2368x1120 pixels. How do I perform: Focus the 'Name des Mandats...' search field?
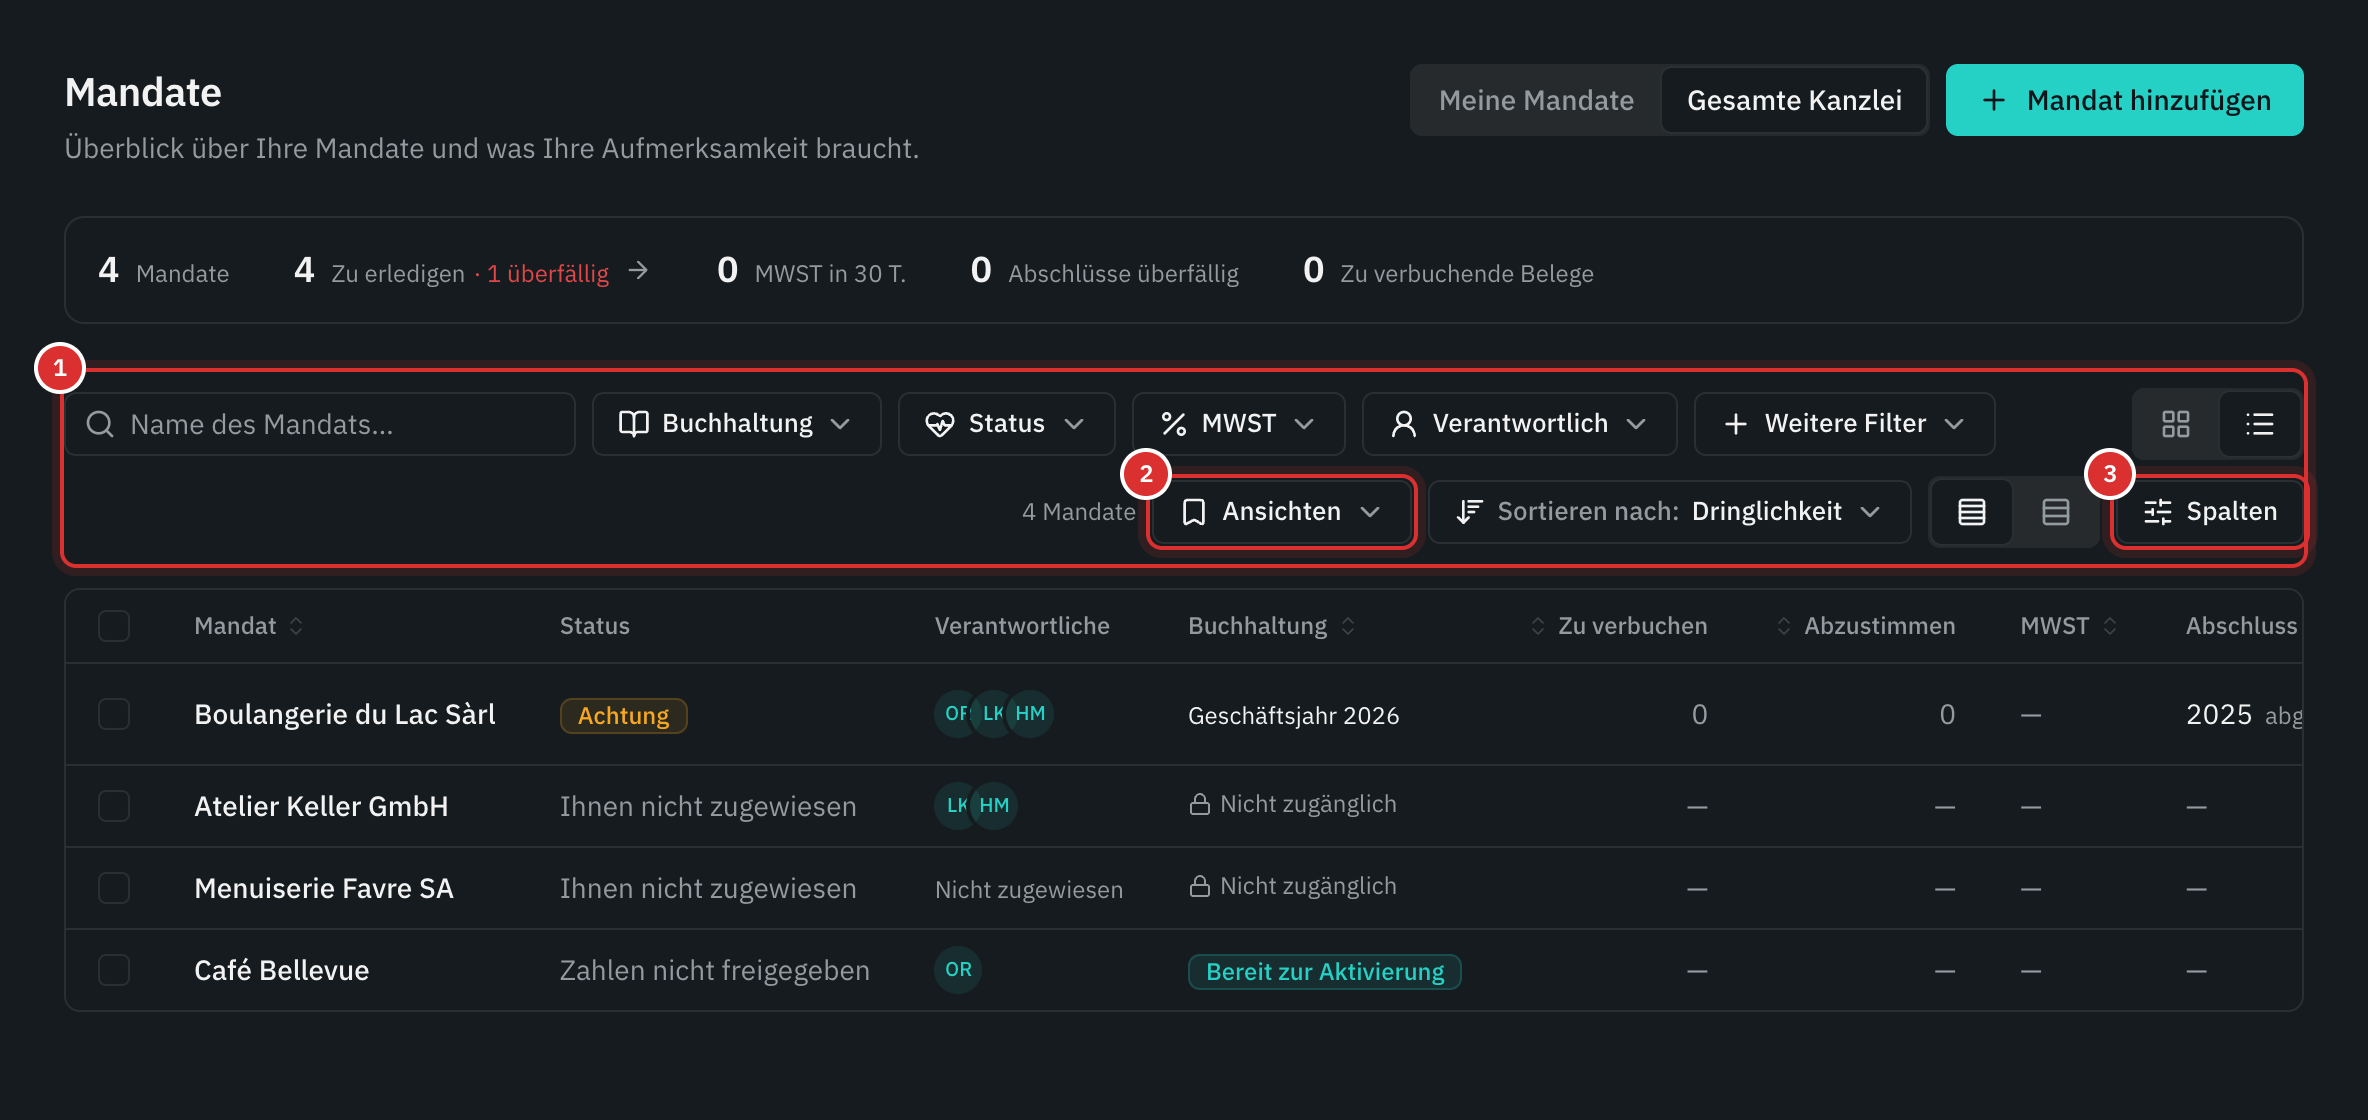320,424
